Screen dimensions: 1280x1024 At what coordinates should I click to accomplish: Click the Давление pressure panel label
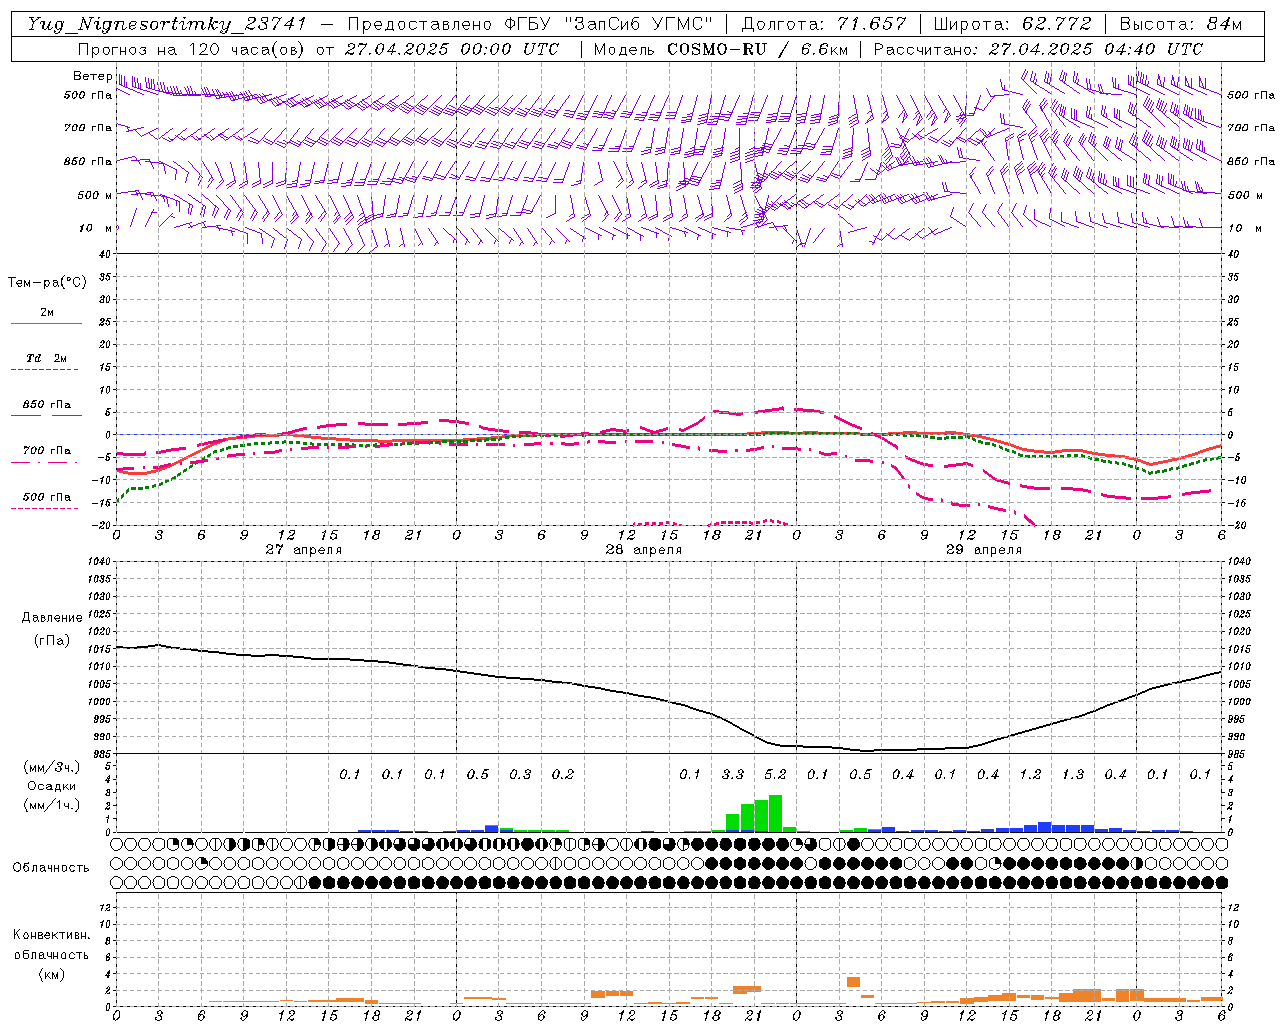(x=52, y=618)
